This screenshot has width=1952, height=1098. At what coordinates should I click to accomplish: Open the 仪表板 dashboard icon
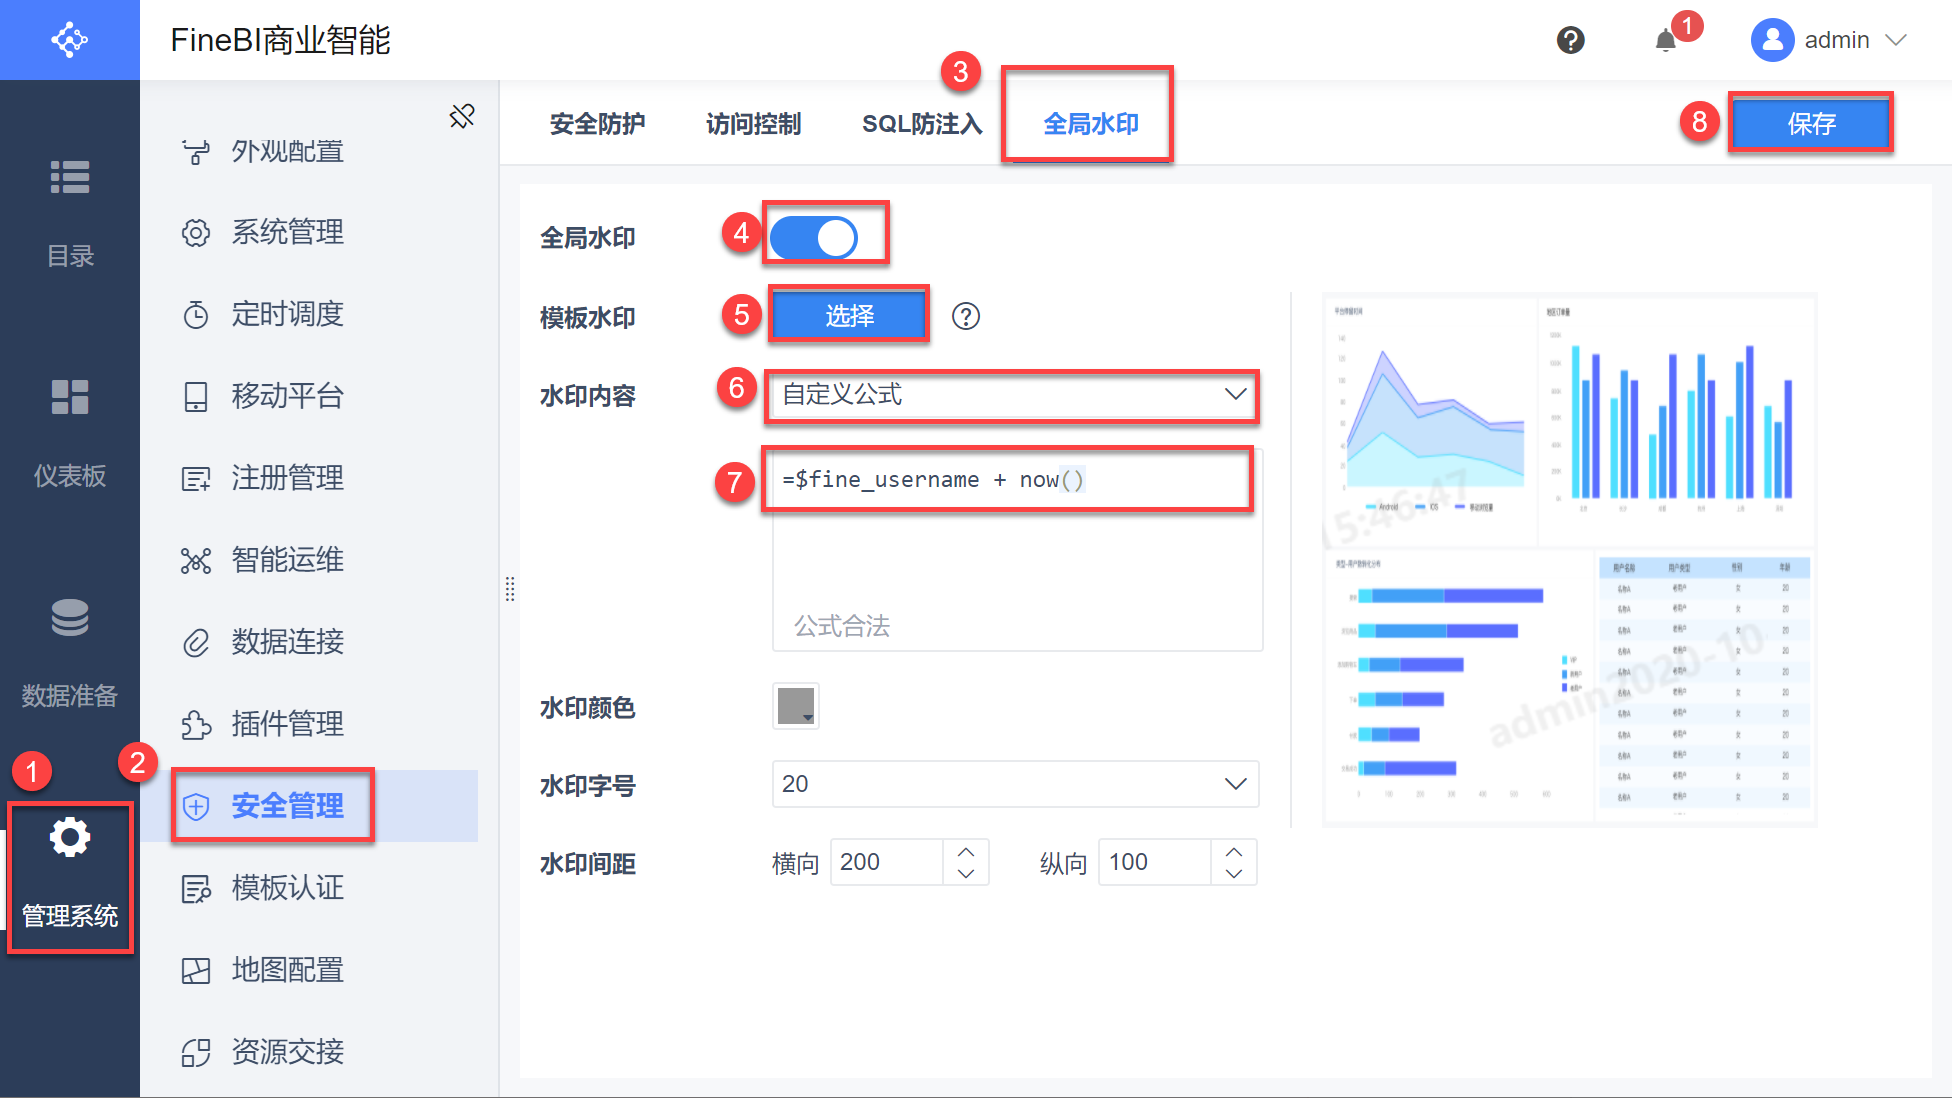70,397
